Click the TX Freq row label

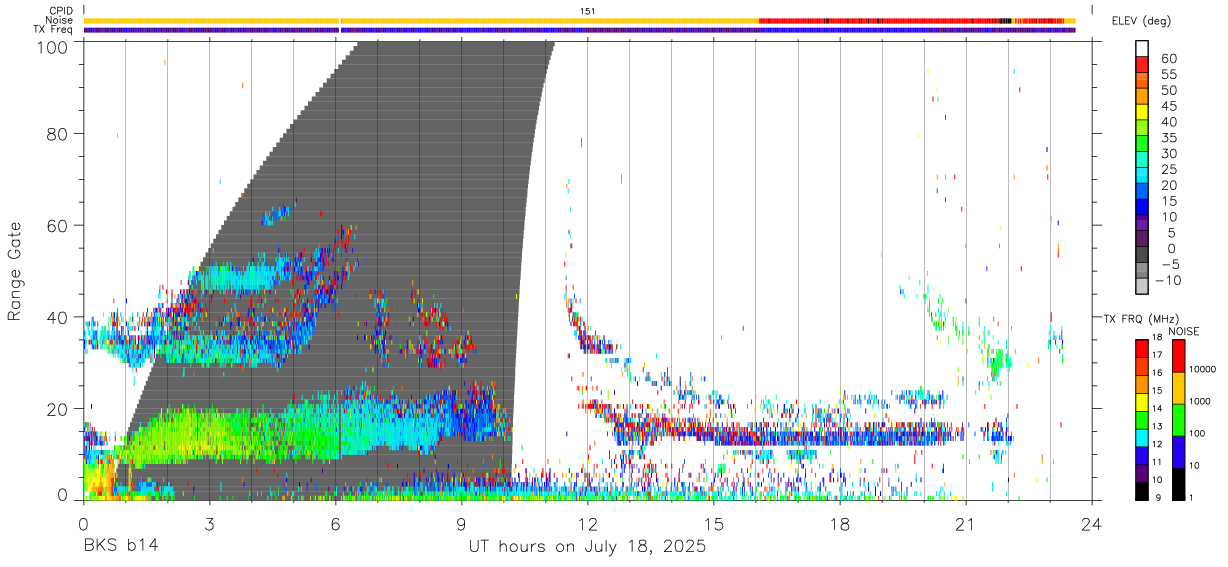(53, 30)
